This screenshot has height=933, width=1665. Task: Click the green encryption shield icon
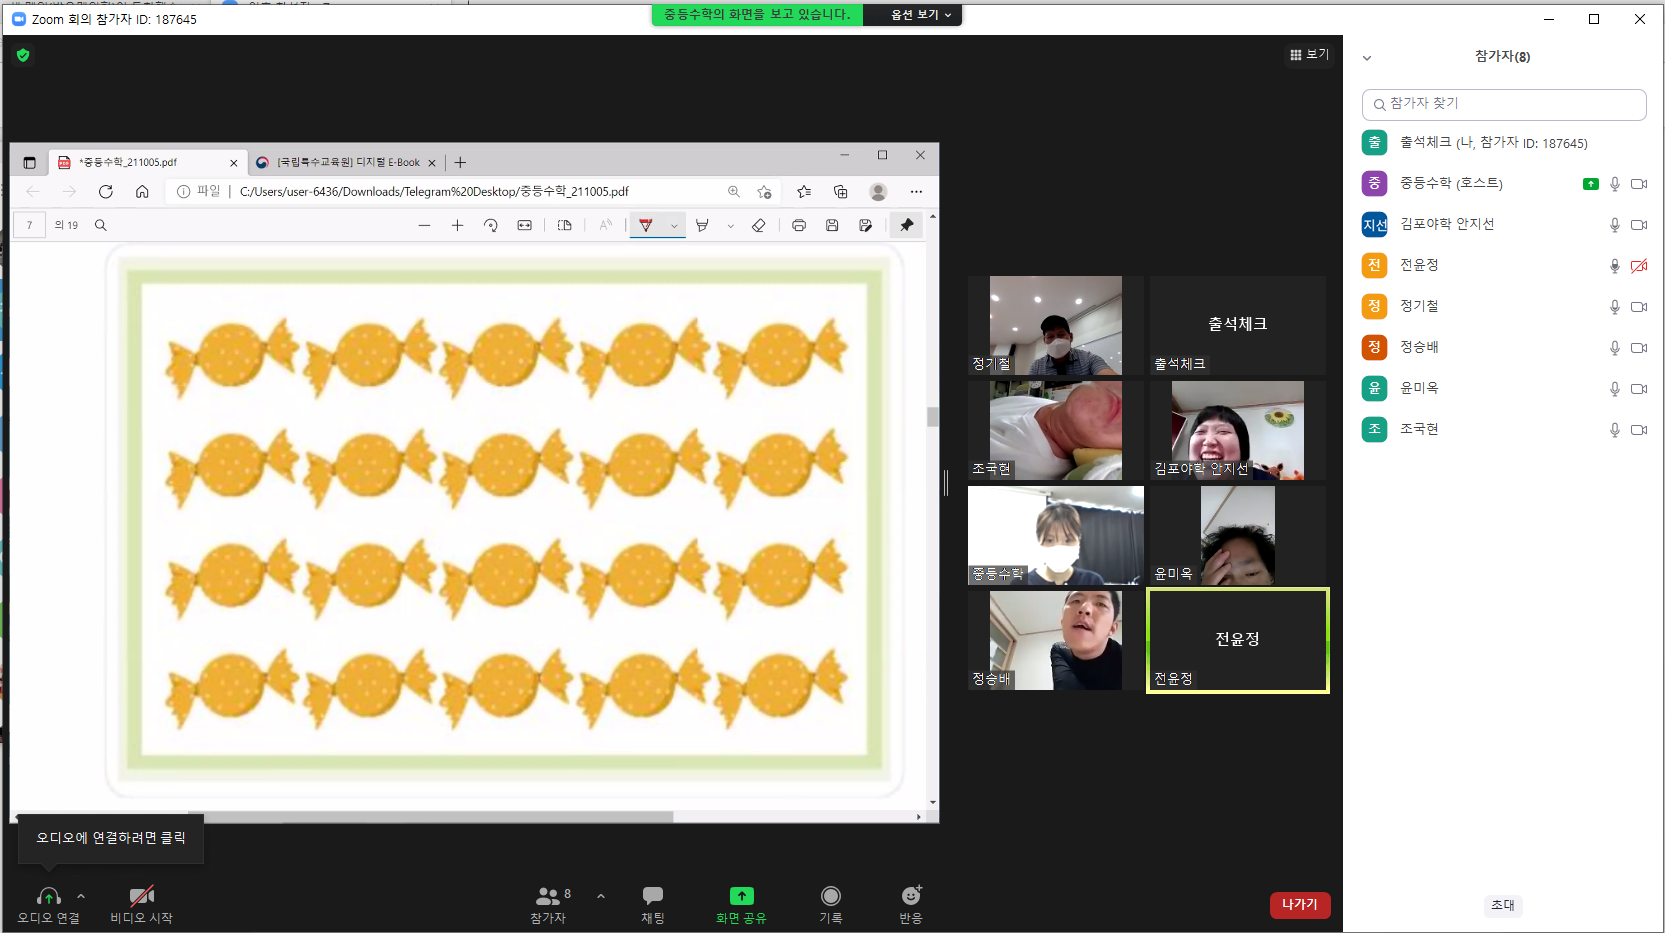point(23,55)
